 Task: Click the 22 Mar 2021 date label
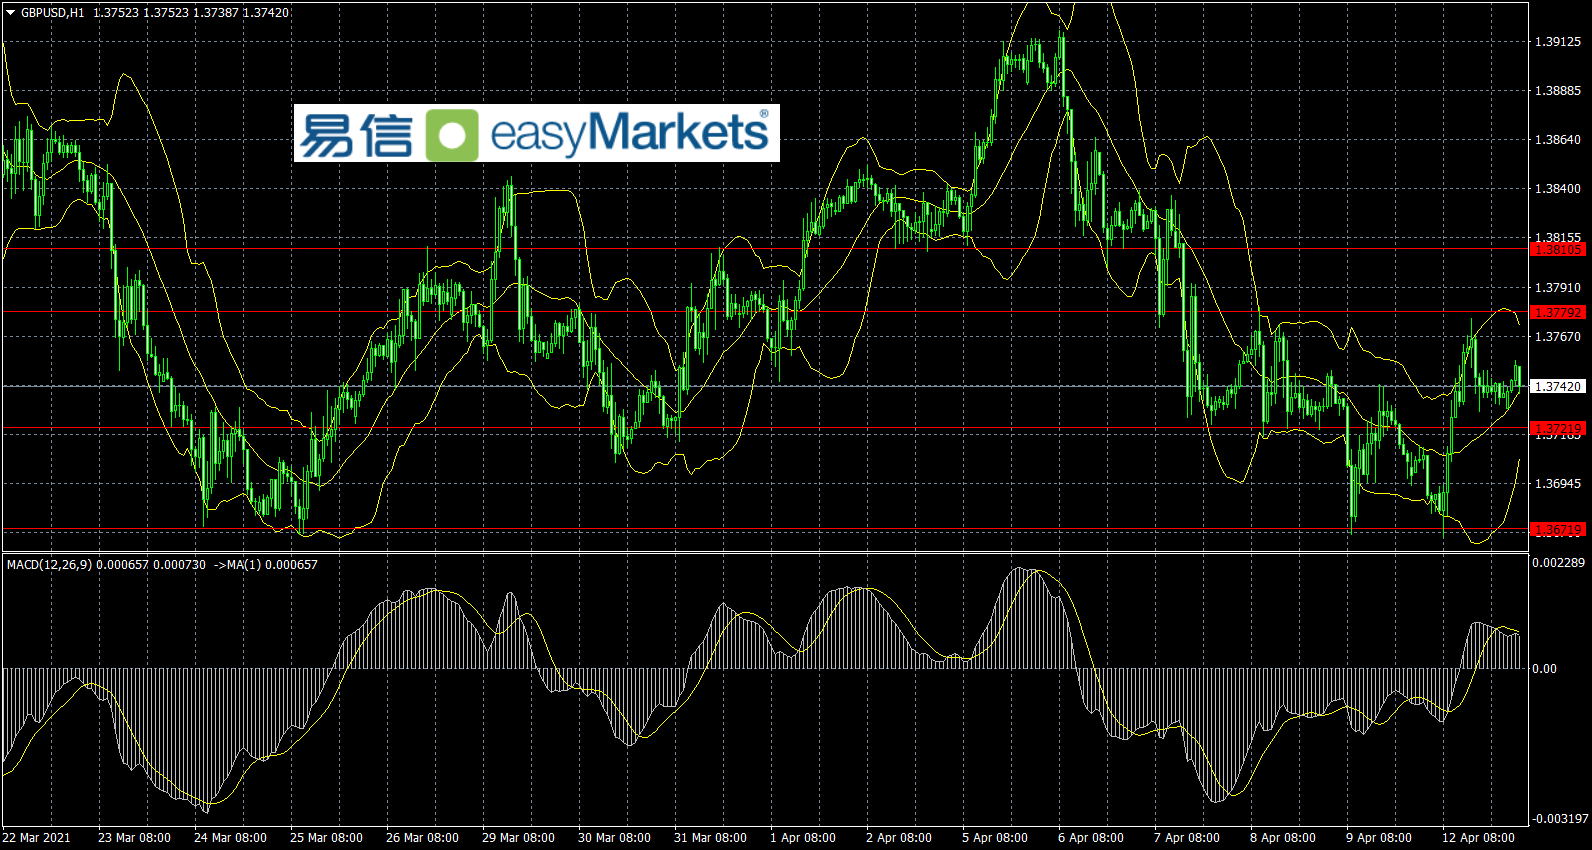coord(37,838)
